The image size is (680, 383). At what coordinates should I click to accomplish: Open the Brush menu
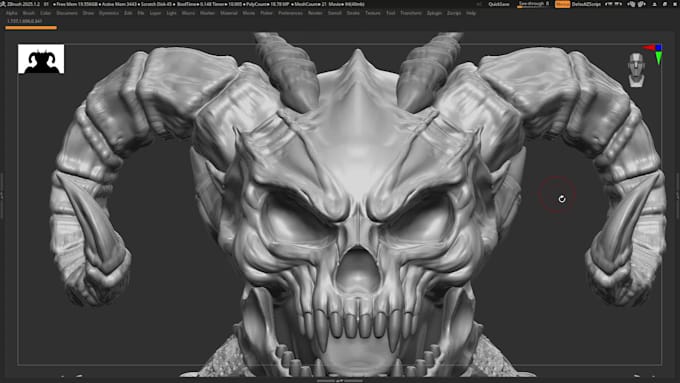point(29,13)
